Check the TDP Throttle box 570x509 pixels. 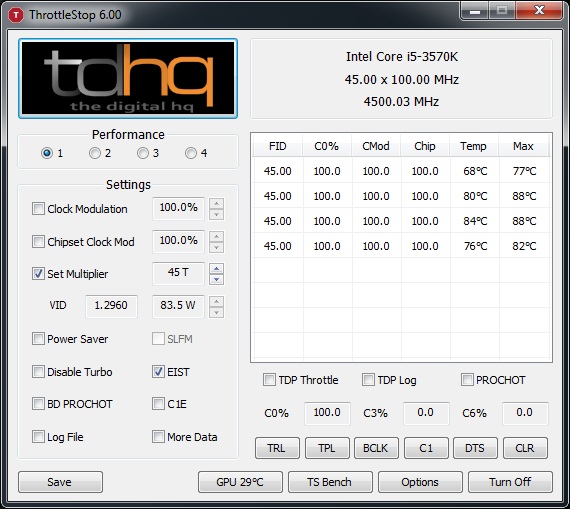coord(269,380)
